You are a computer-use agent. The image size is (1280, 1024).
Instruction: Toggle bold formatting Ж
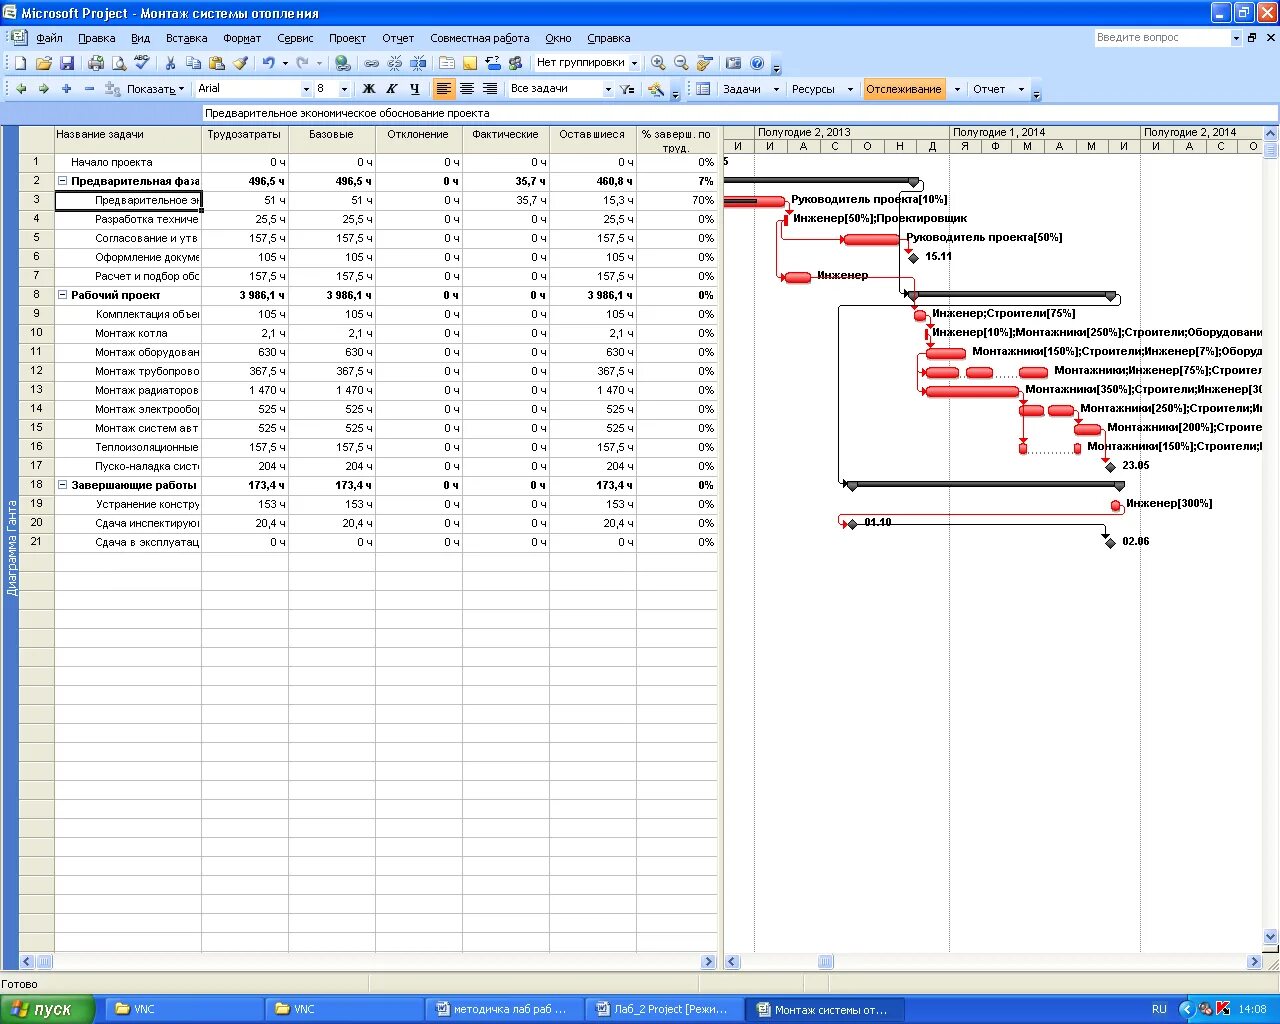[369, 89]
